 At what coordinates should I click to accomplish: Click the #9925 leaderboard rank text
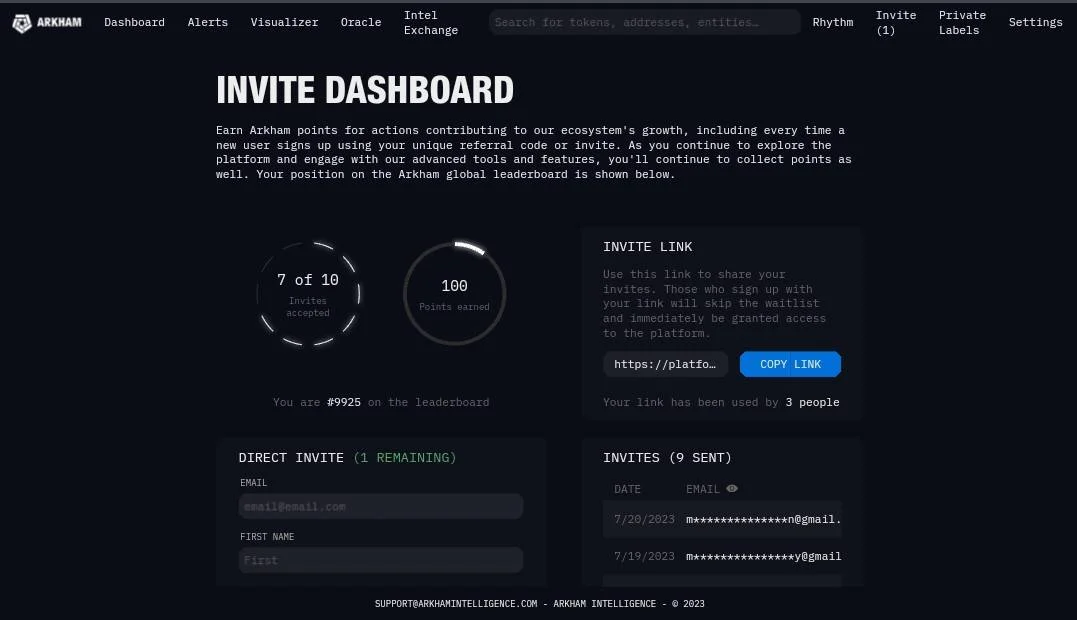(x=343, y=402)
